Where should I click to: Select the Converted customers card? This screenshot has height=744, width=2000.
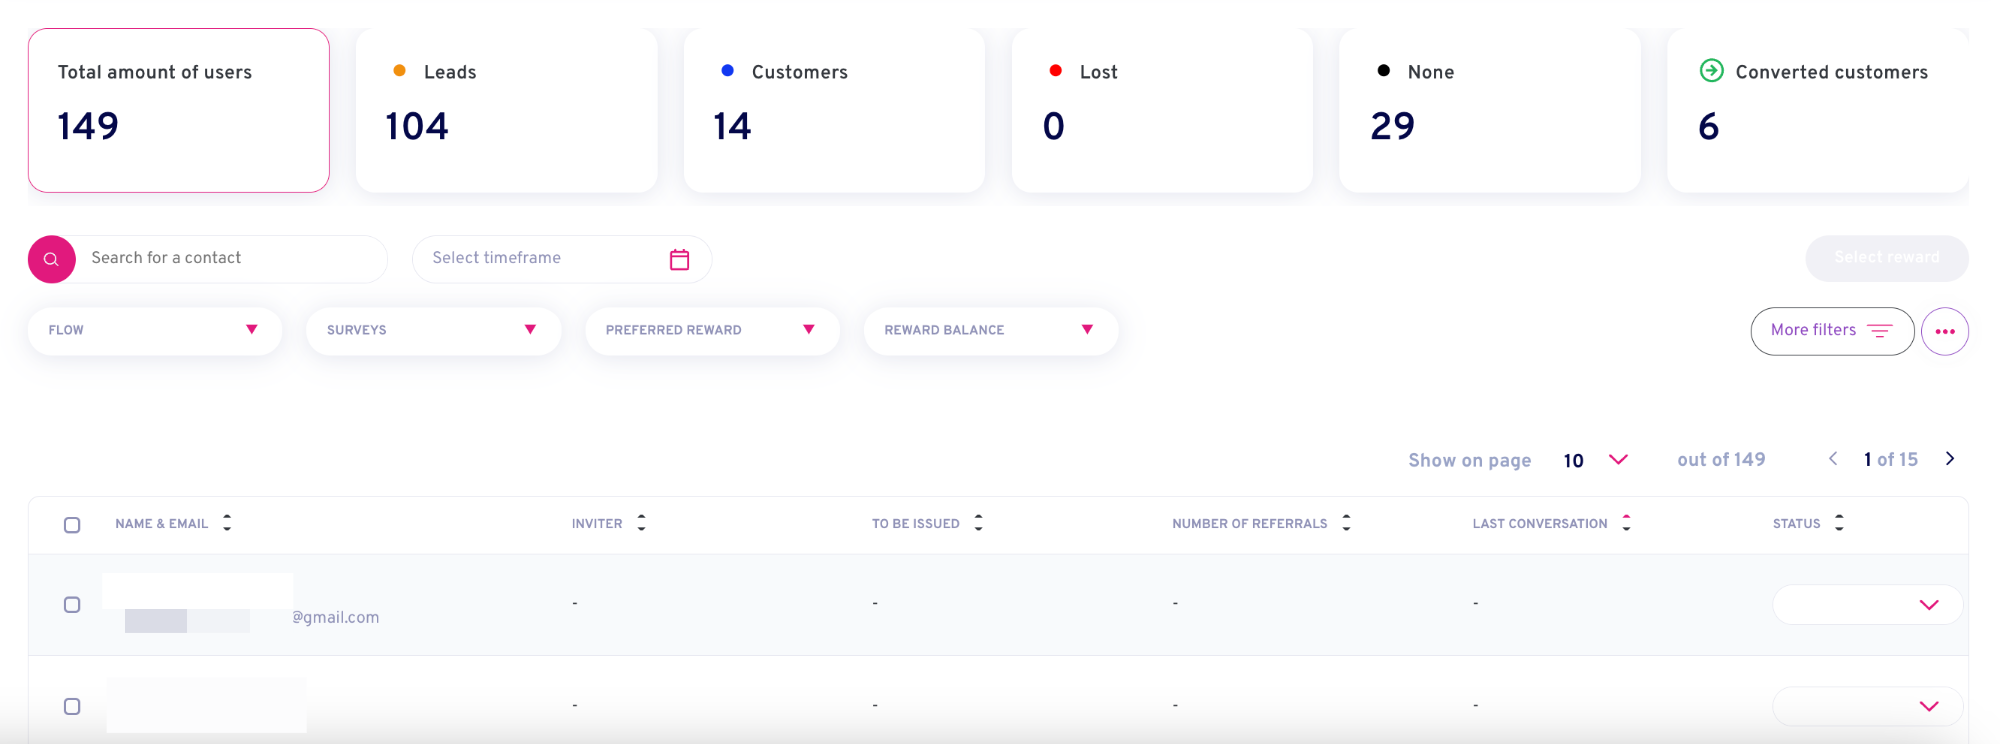[x=1818, y=110]
